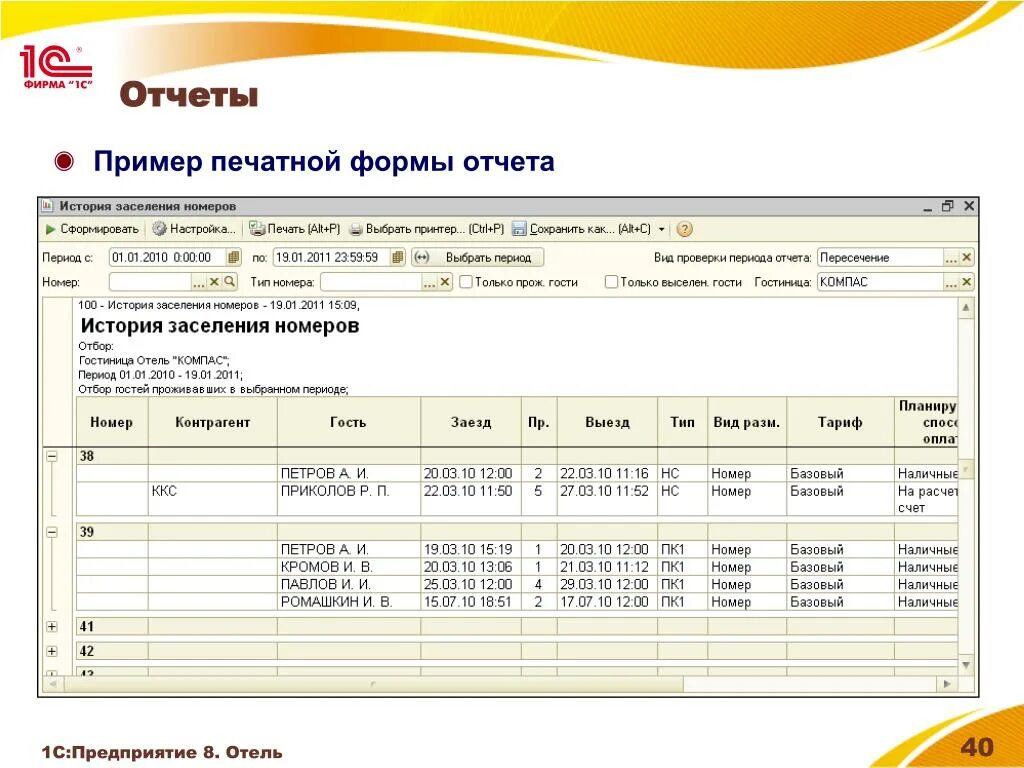Click the Вид разм. column header
The width and height of the screenshot is (1024, 768).
pos(747,423)
